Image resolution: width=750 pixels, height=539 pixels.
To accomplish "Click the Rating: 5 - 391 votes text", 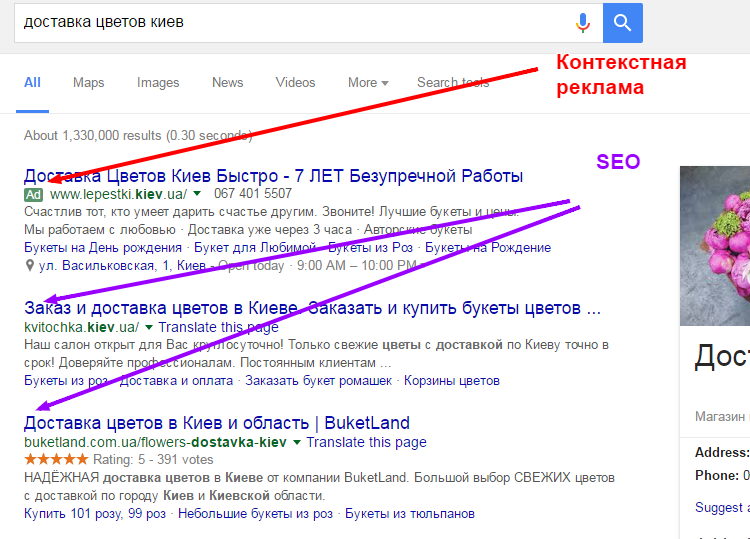I will (153, 460).
